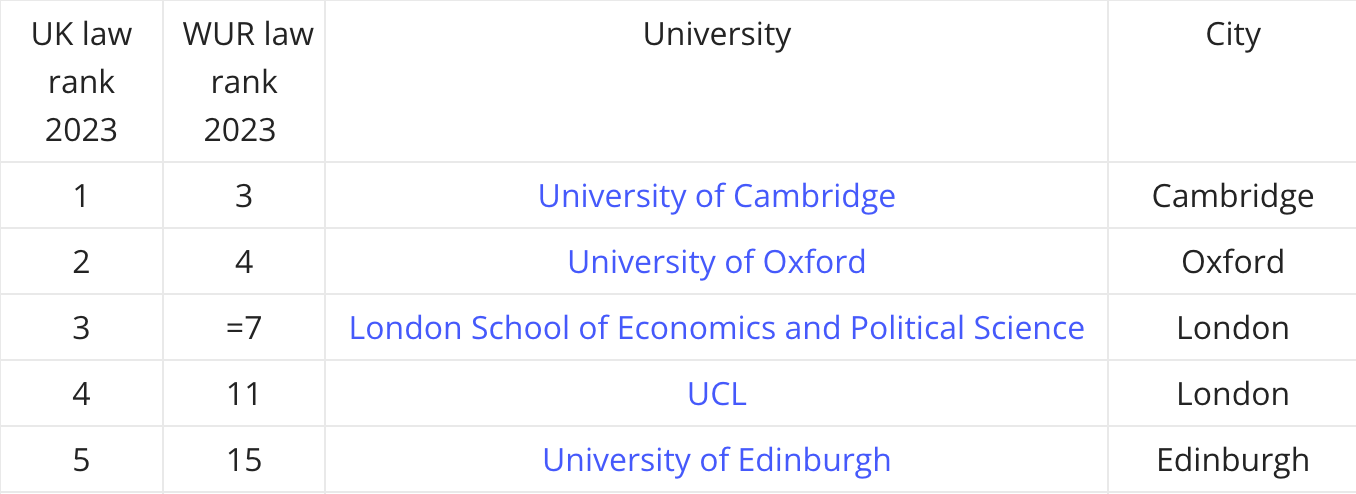Open the UCL link
The width and height of the screenshot is (1356, 494).
pos(716,394)
